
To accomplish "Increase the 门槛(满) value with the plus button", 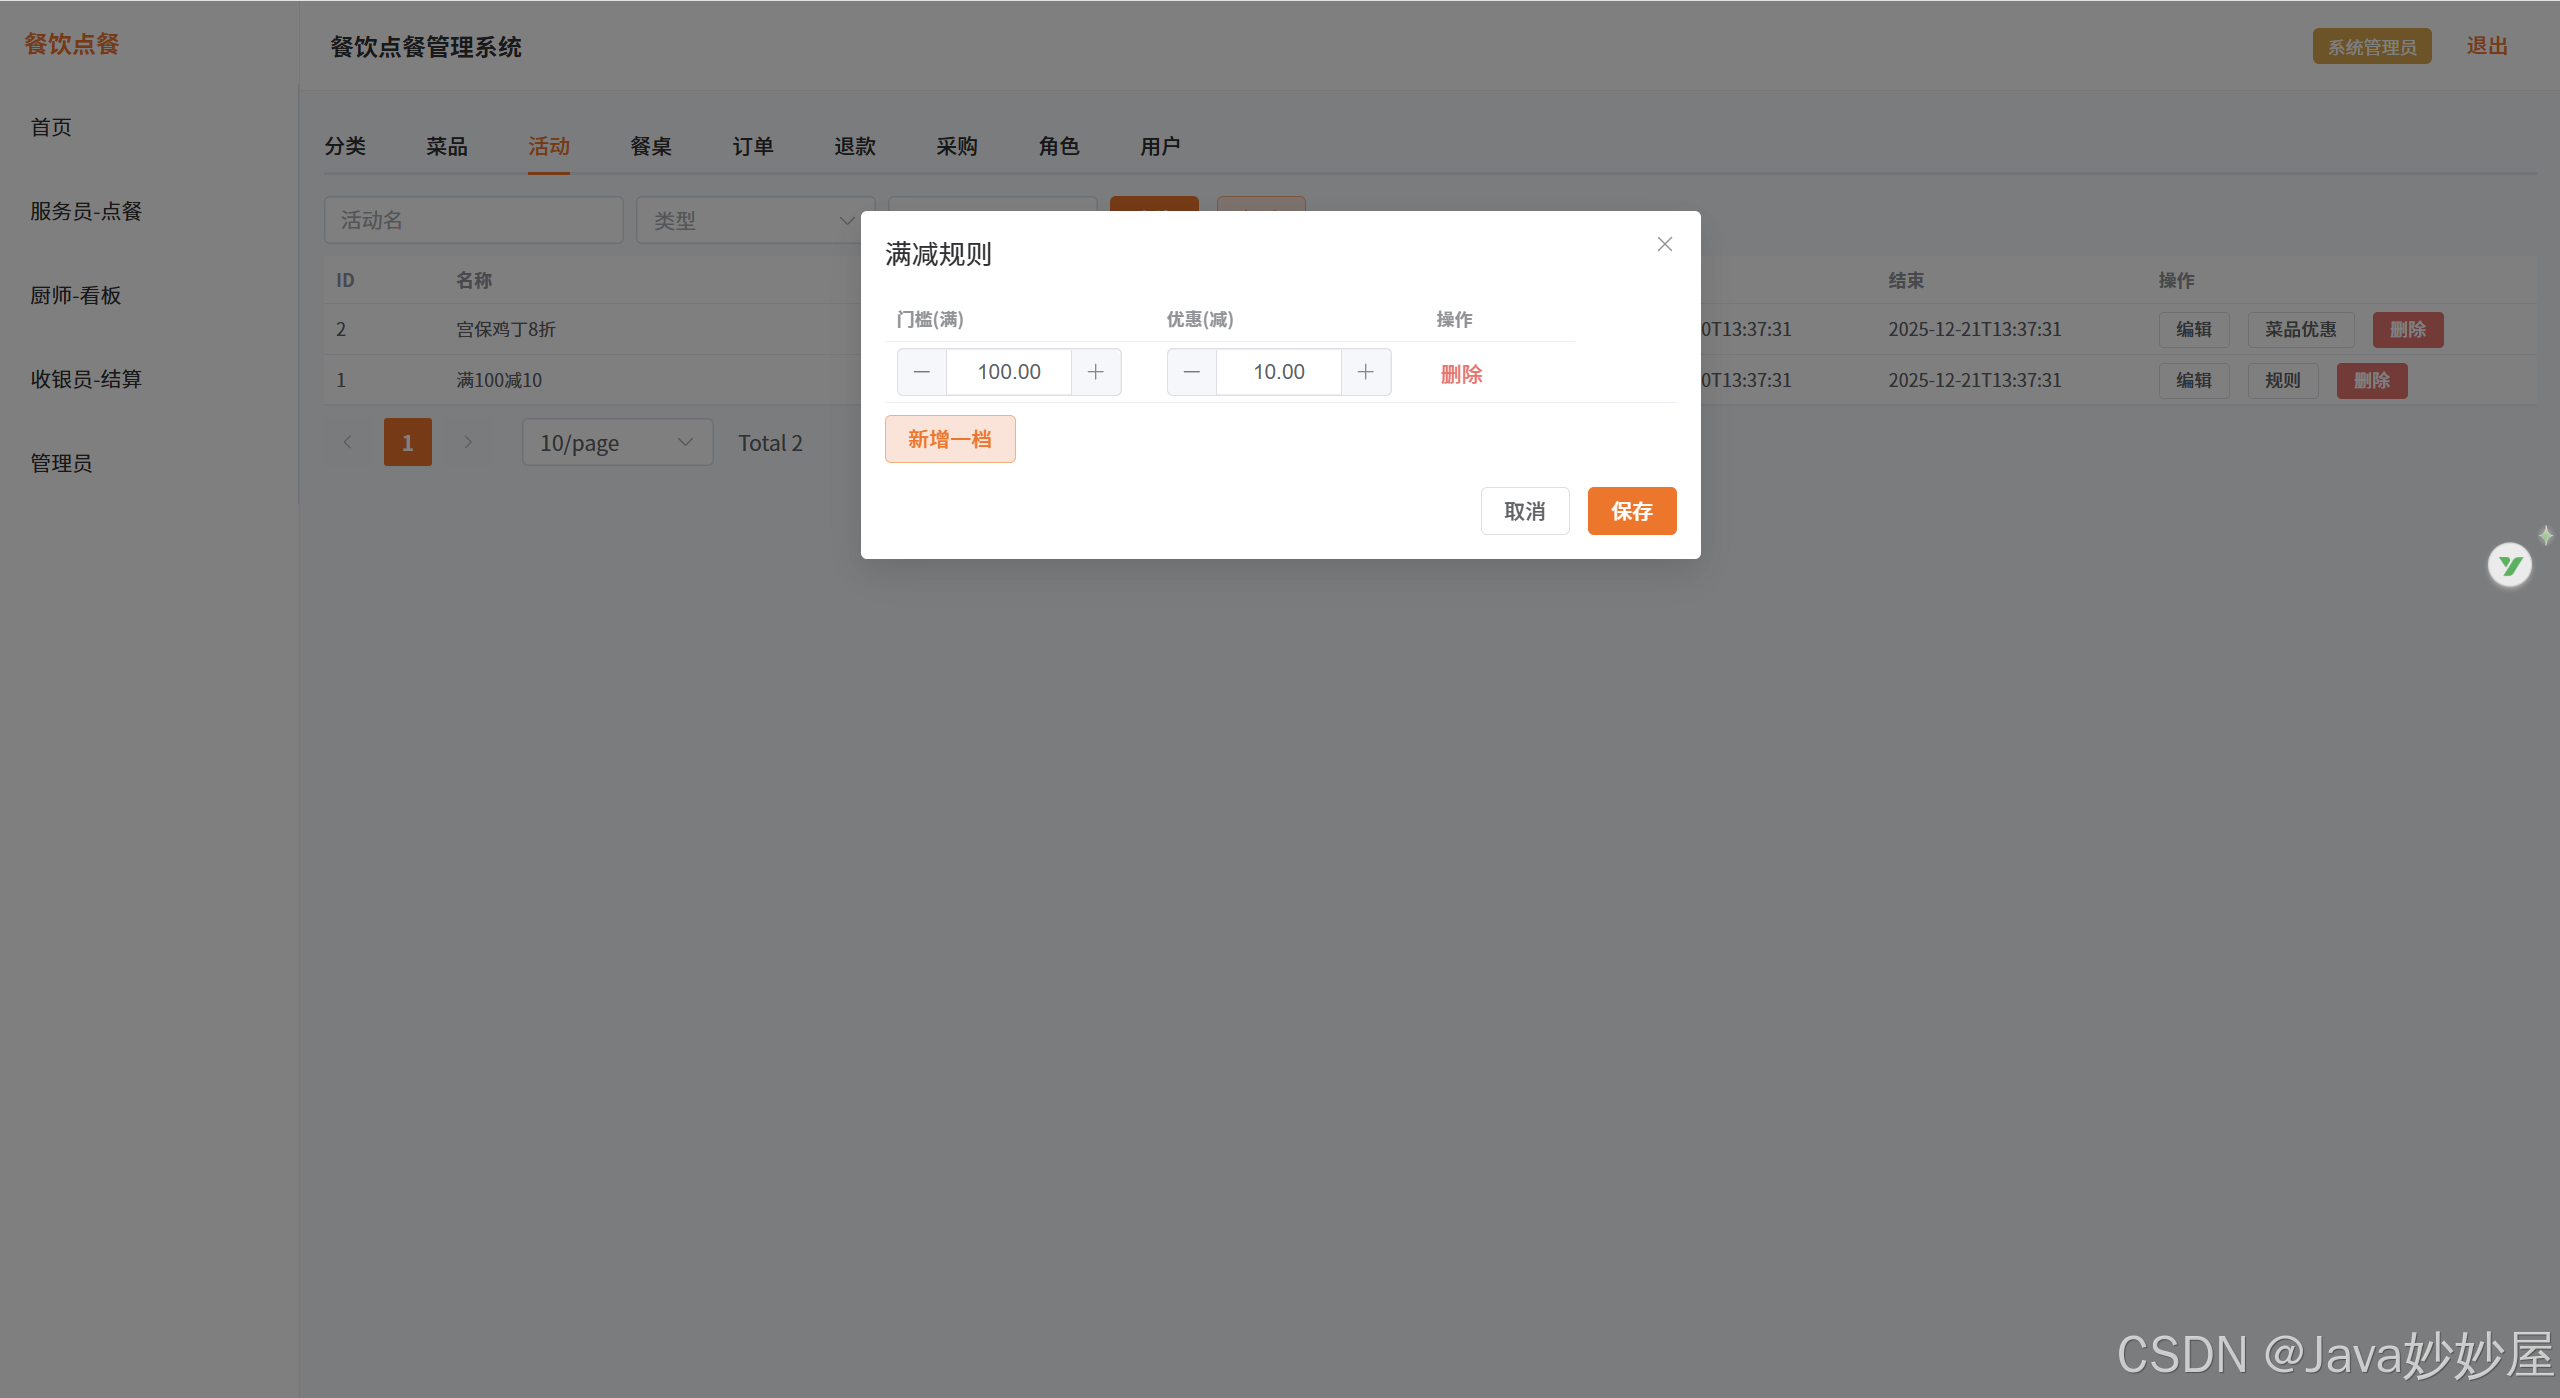I will tap(1096, 372).
